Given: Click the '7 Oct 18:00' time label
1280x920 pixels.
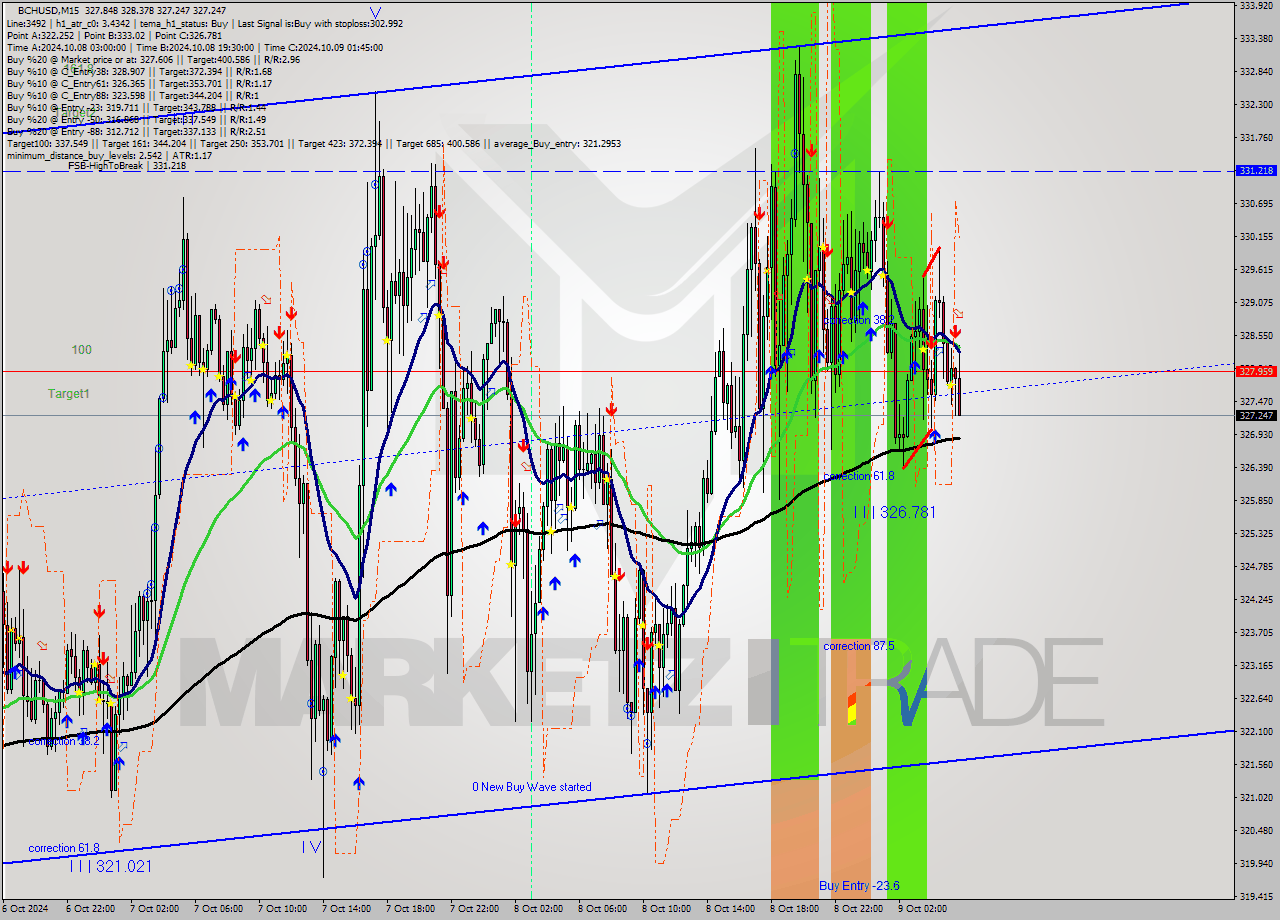Looking at the screenshot, I should (411, 909).
